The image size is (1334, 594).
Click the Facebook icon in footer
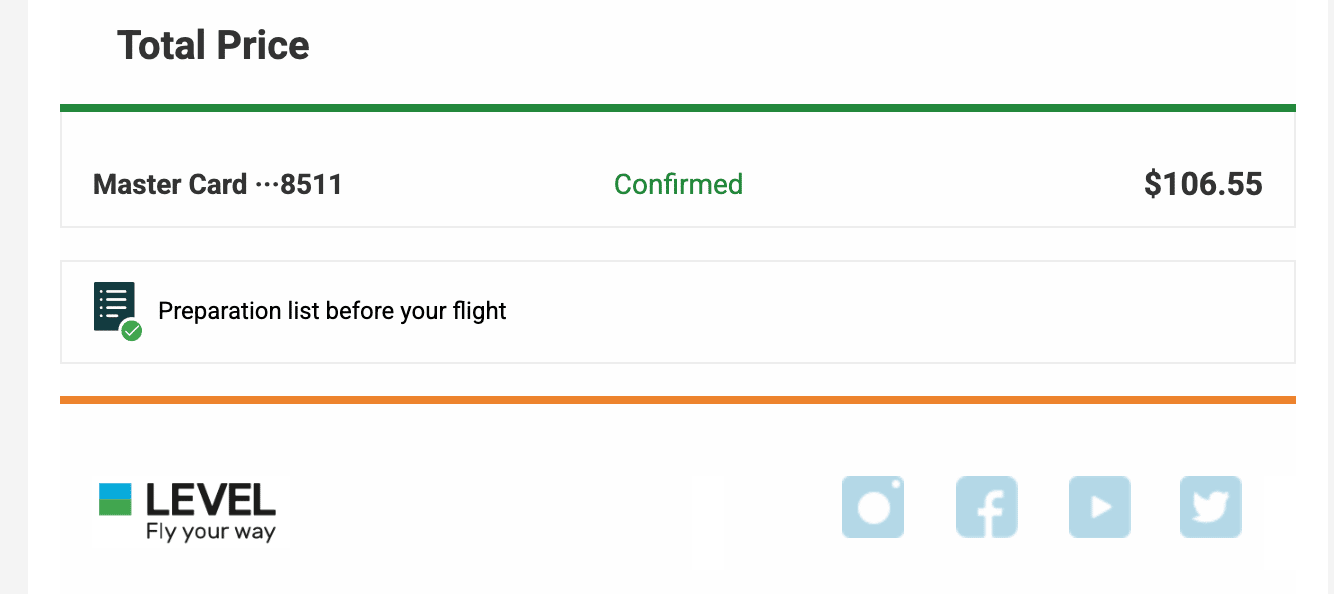point(986,507)
